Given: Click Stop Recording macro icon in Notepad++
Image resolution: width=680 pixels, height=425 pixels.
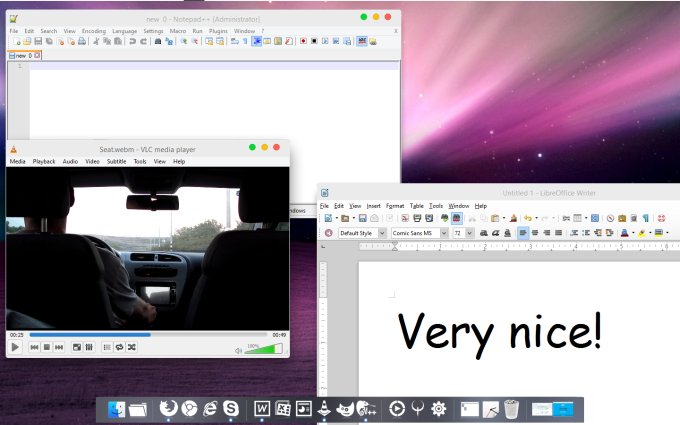Looking at the screenshot, I should 314,41.
